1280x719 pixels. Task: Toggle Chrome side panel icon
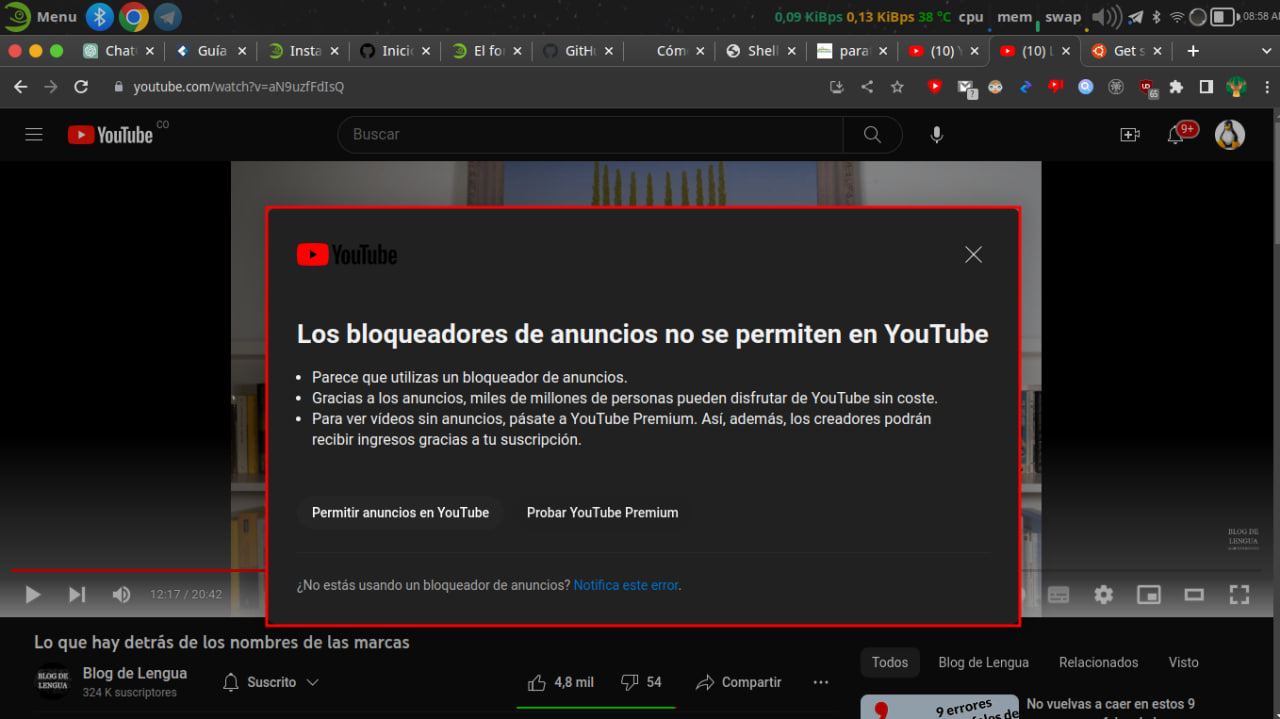1206,87
